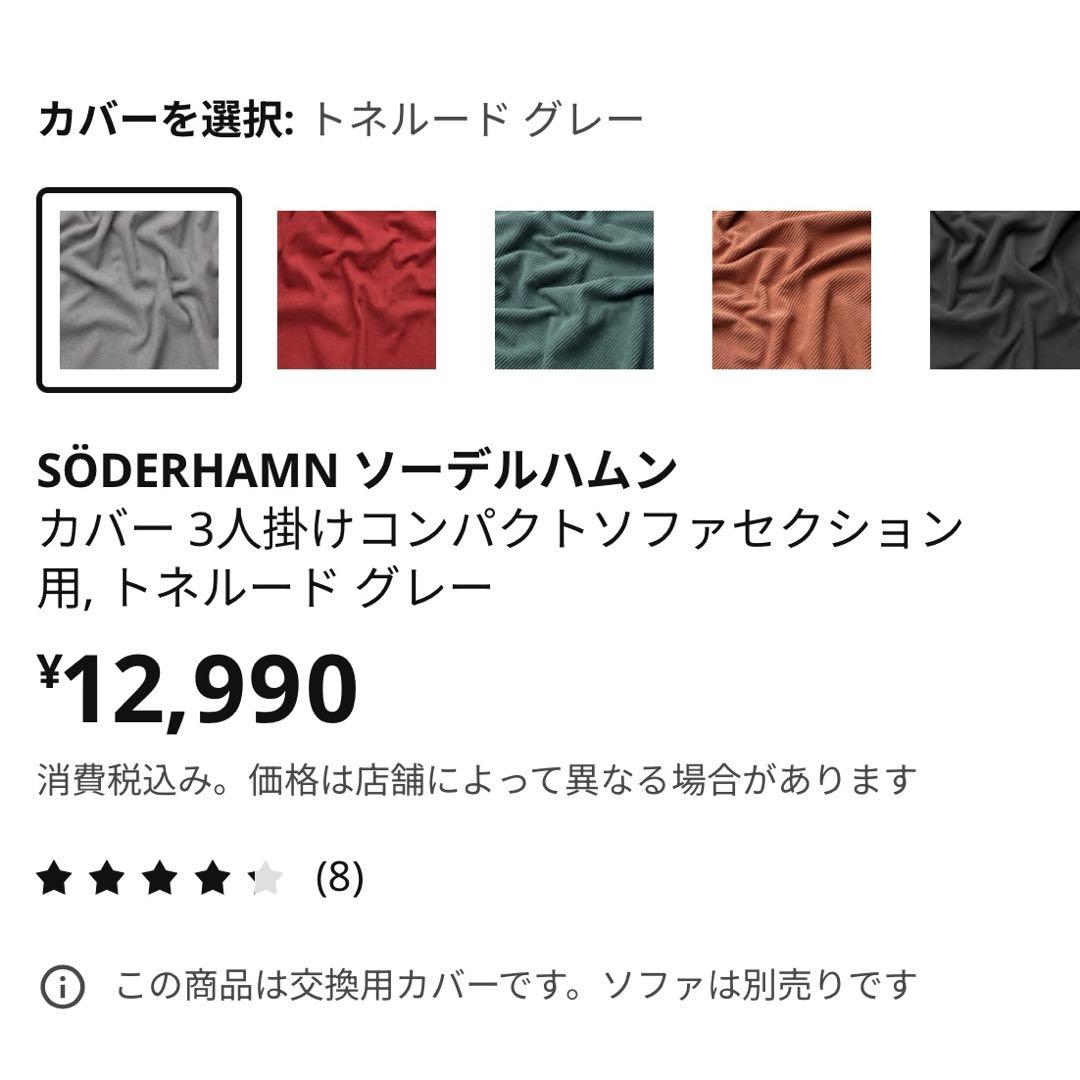Click the information circle icon
This screenshot has height=1080, width=1080.
coord(62,987)
